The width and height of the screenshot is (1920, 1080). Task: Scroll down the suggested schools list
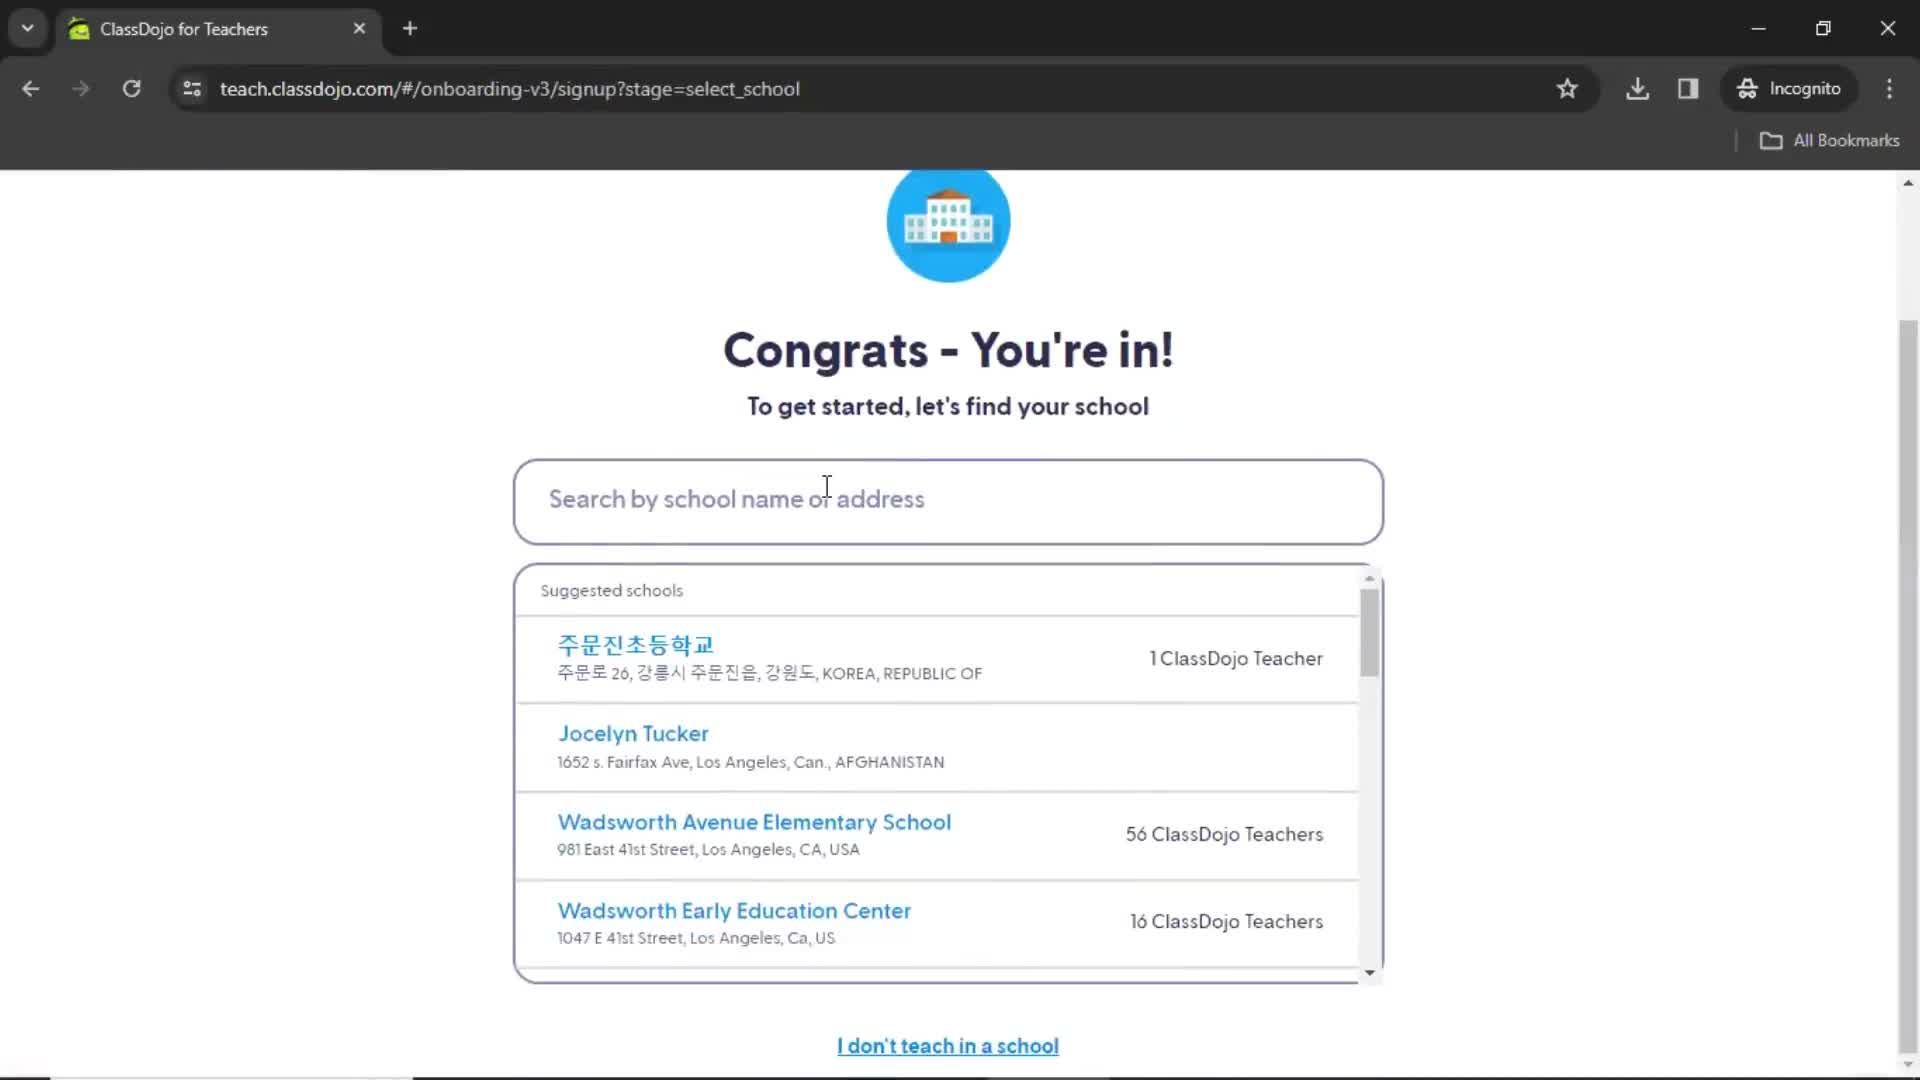(1367, 973)
